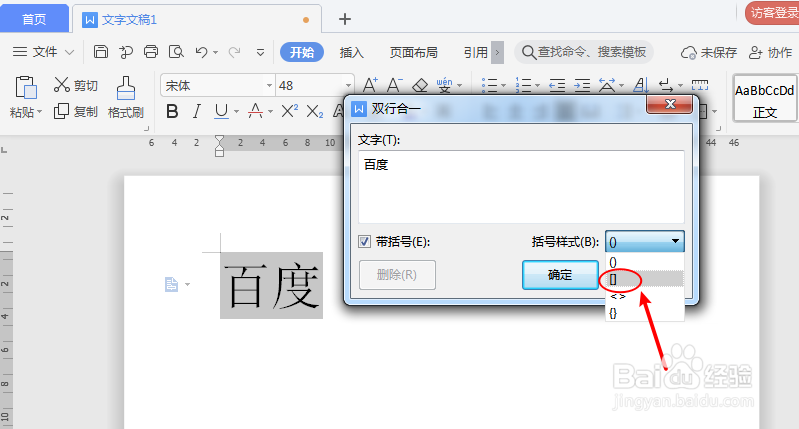Select the {} curly brace option
Viewport: 799px width, 429px height.
645,313
